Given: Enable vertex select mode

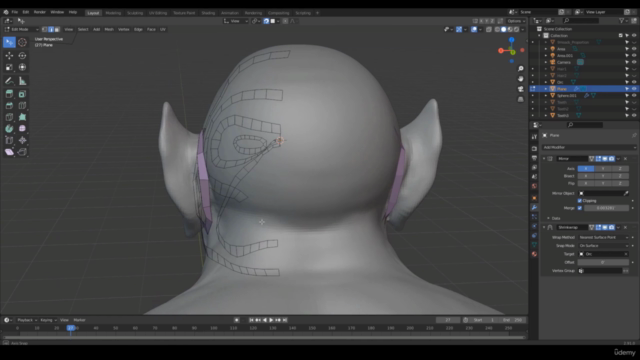Looking at the screenshot, I should [x=45, y=29].
